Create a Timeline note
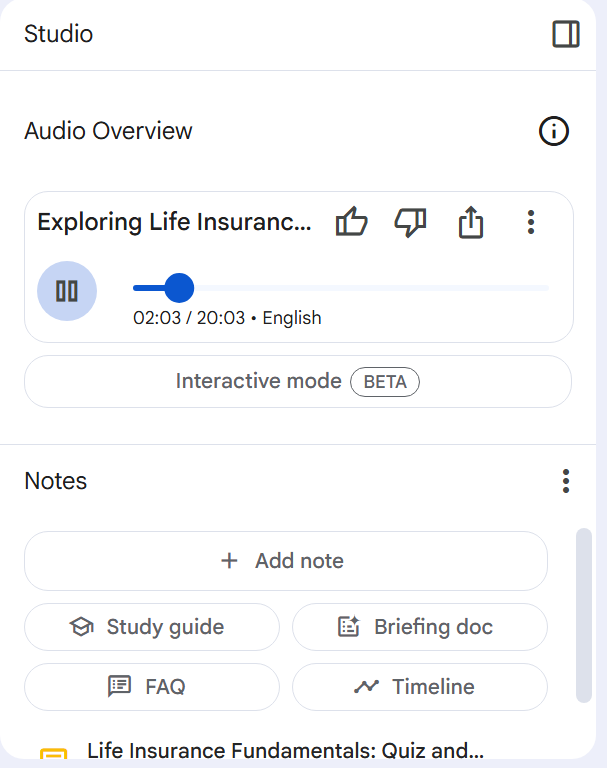Viewport: 607px width, 768px height. [420, 687]
